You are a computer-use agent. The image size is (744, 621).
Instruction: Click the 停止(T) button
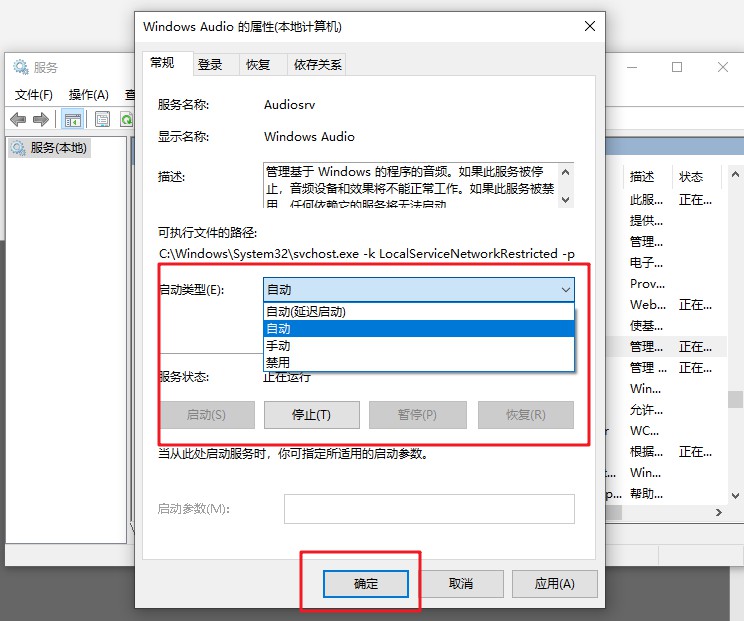pos(310,415)
